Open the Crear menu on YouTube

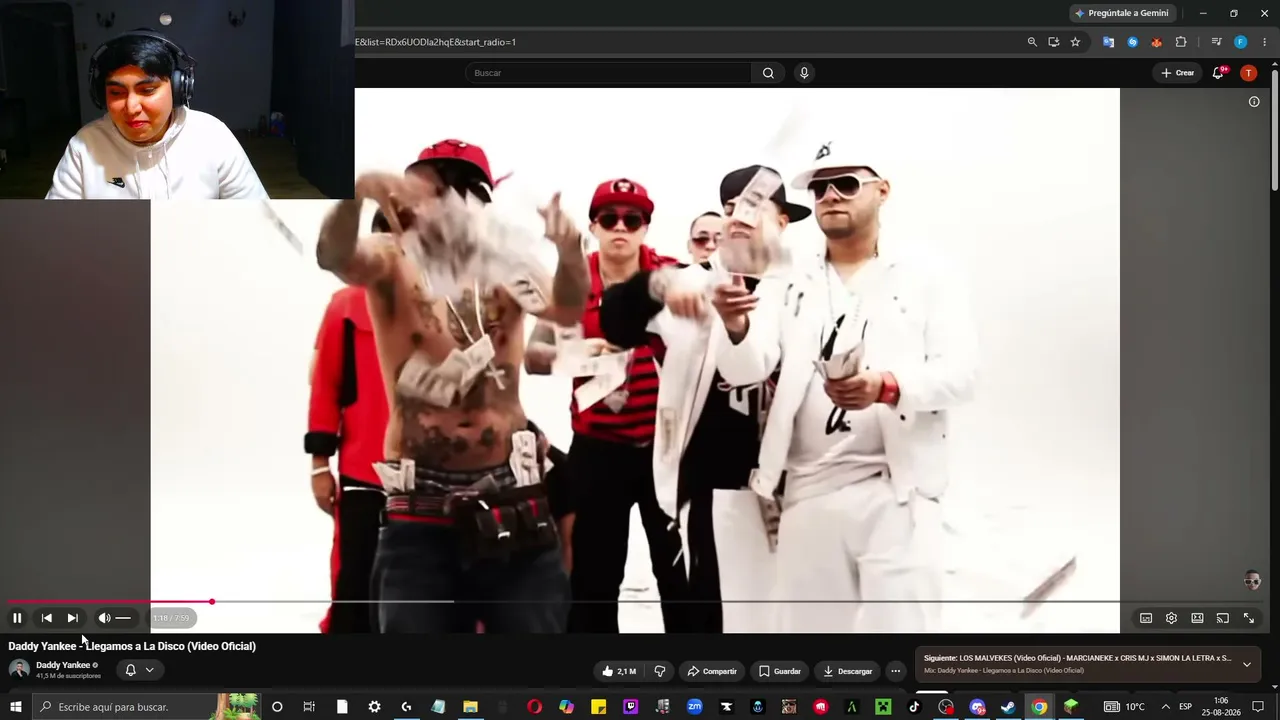(1178, 73)
